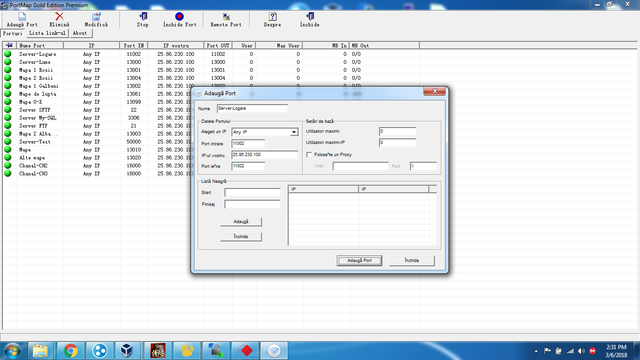Select the Mapa 1 Rosii row name

pyautogui.click(x=36, y=70)
